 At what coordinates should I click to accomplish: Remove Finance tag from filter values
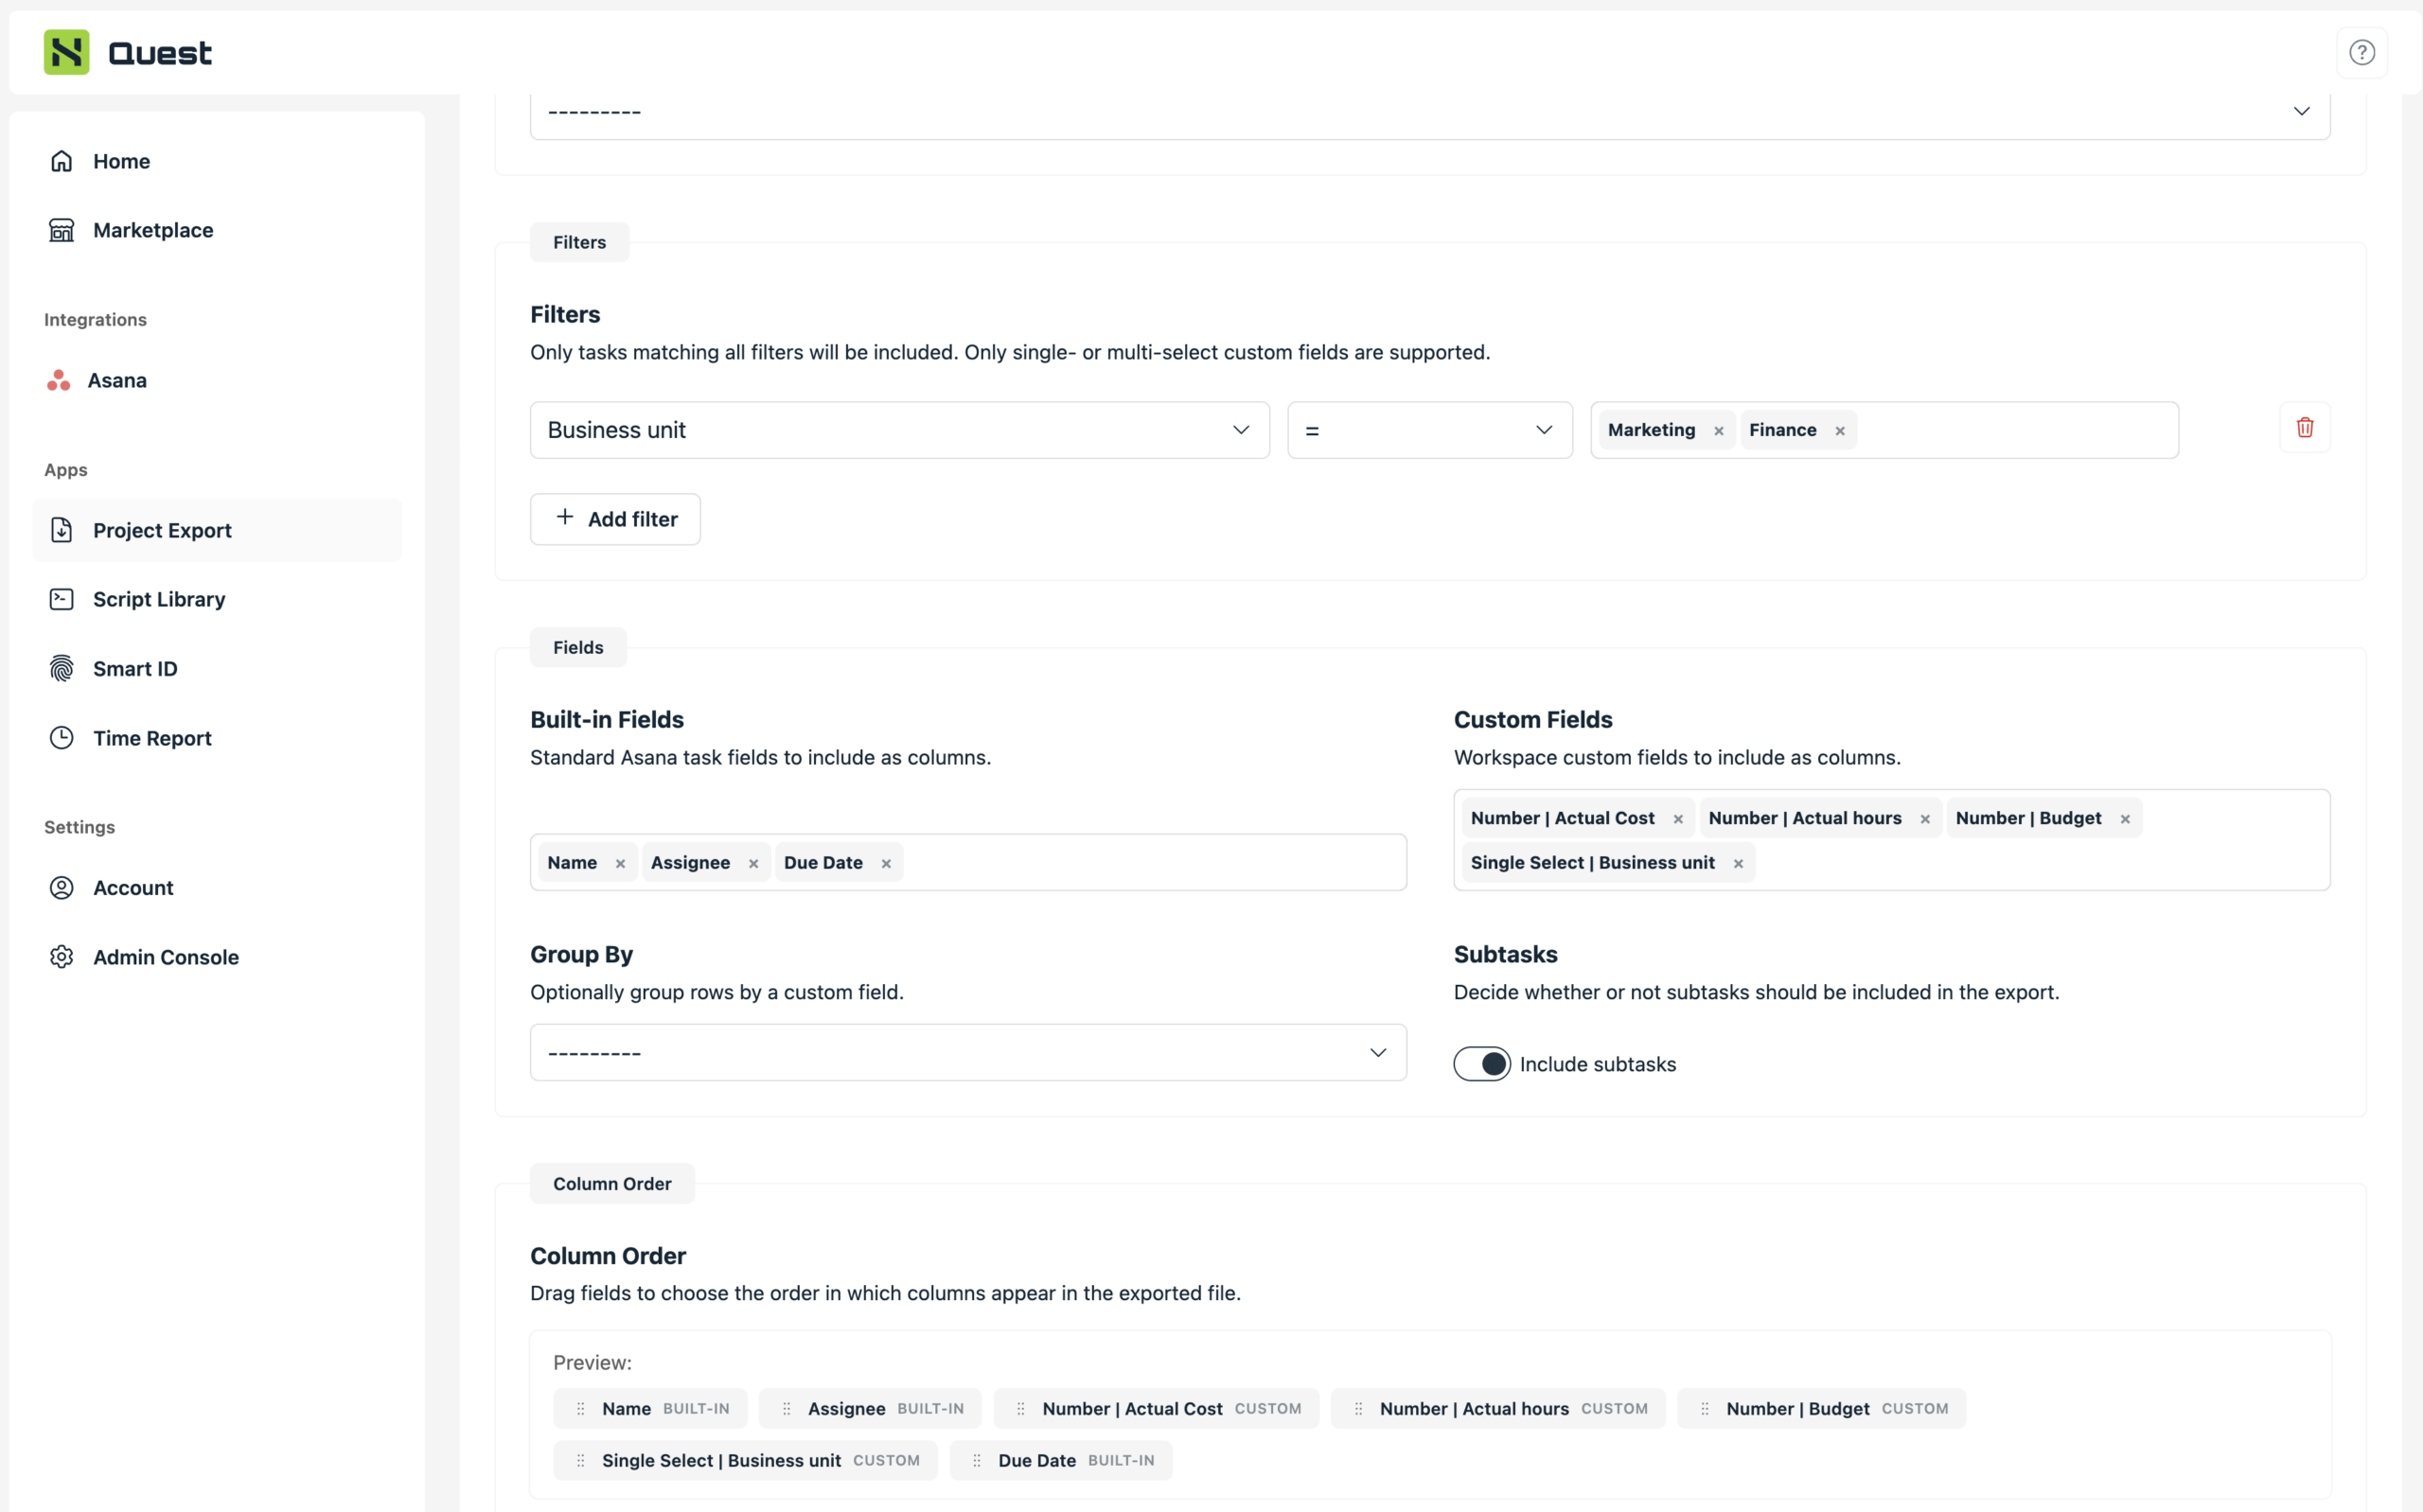1839,431
